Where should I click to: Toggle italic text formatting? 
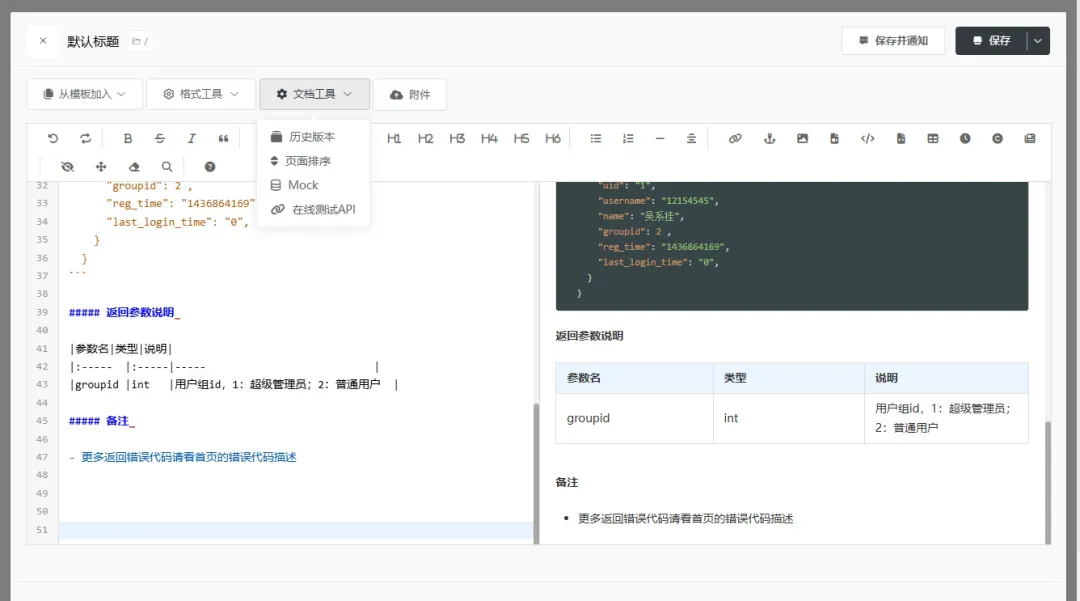(192, 139)
